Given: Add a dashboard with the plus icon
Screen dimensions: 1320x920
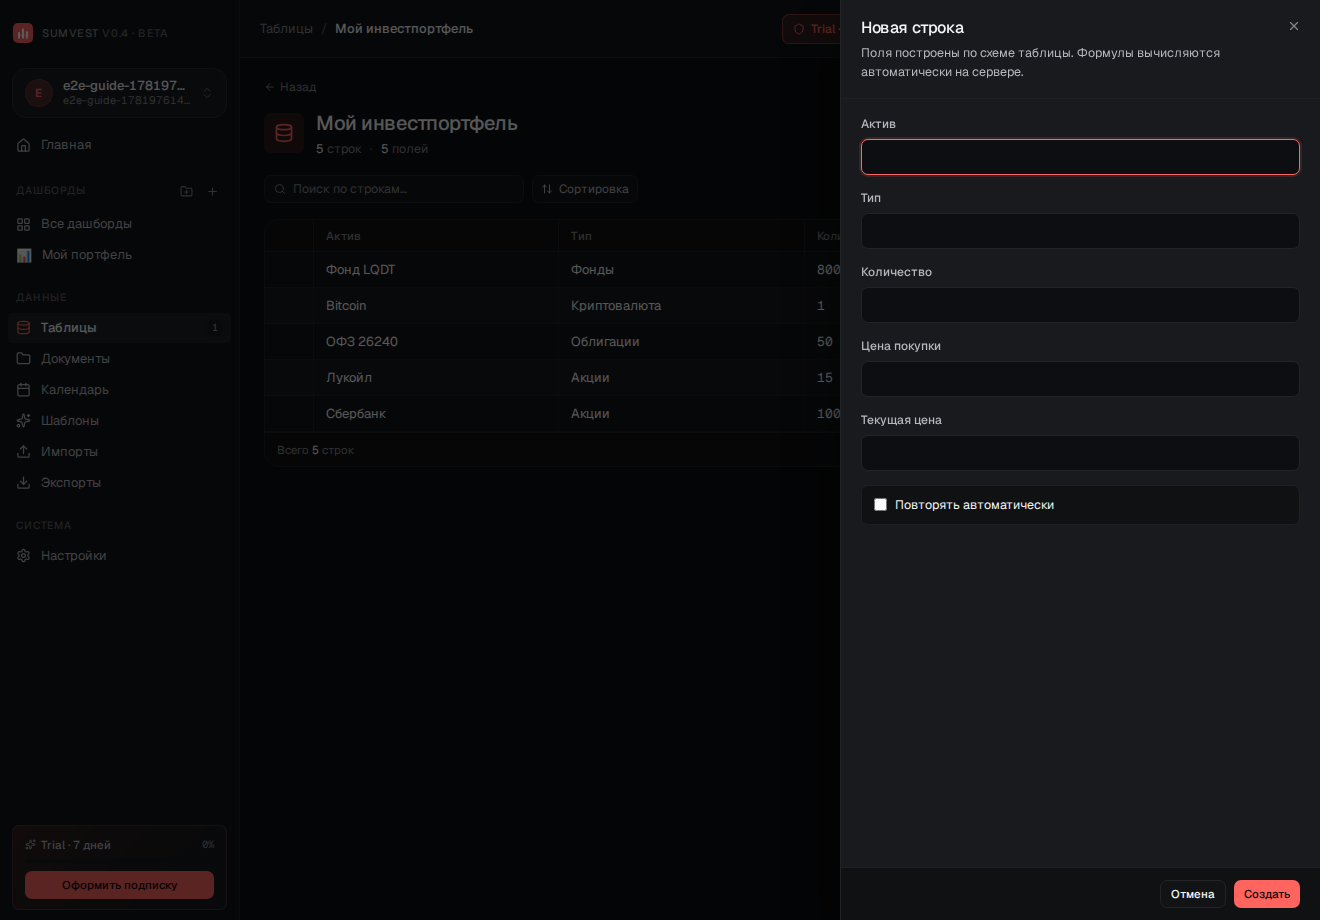Looking at the screenshot, I should (212, 191).
